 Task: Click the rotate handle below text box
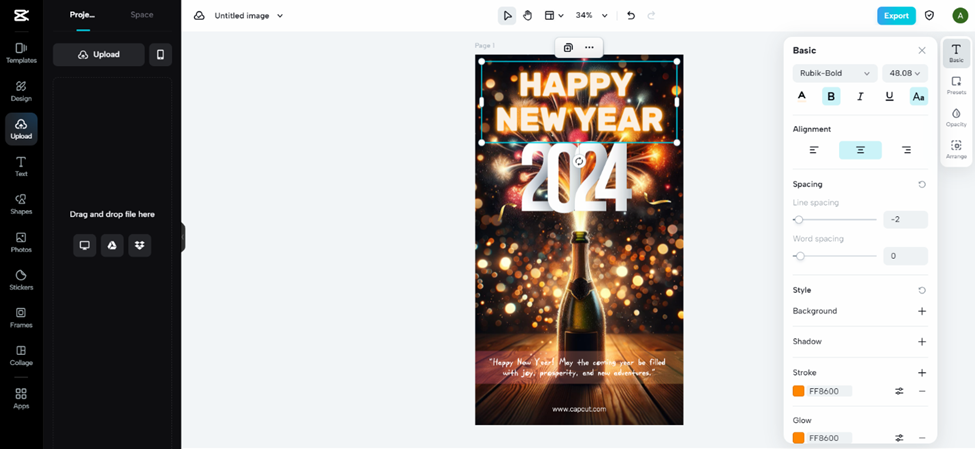point(579,162)
